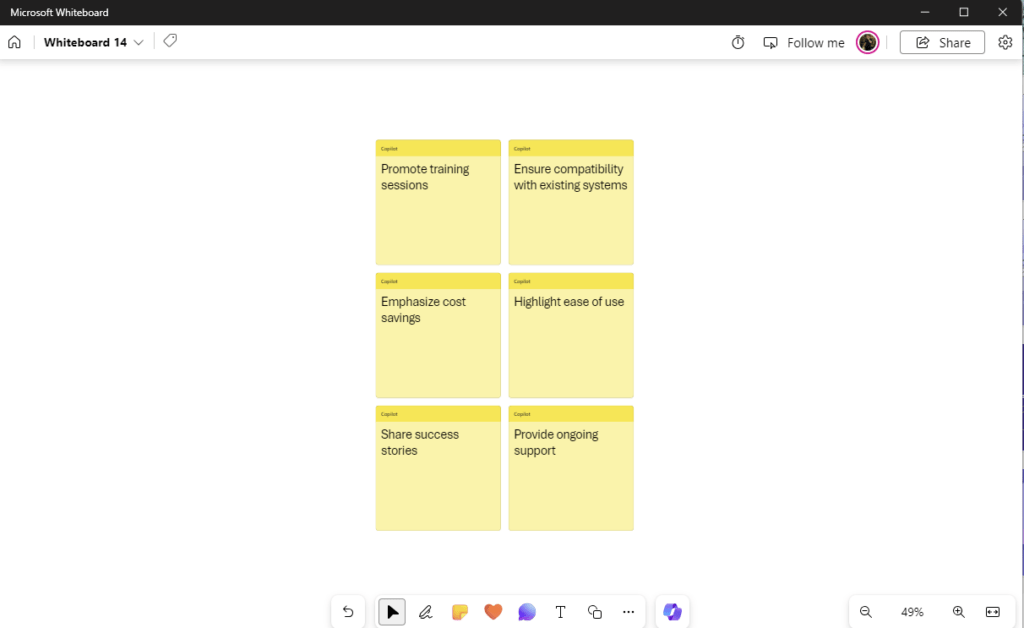Viewport: 1024px width, 628px height.
Task: Open the Shapes tool
Action: click(x=594, y=612)
